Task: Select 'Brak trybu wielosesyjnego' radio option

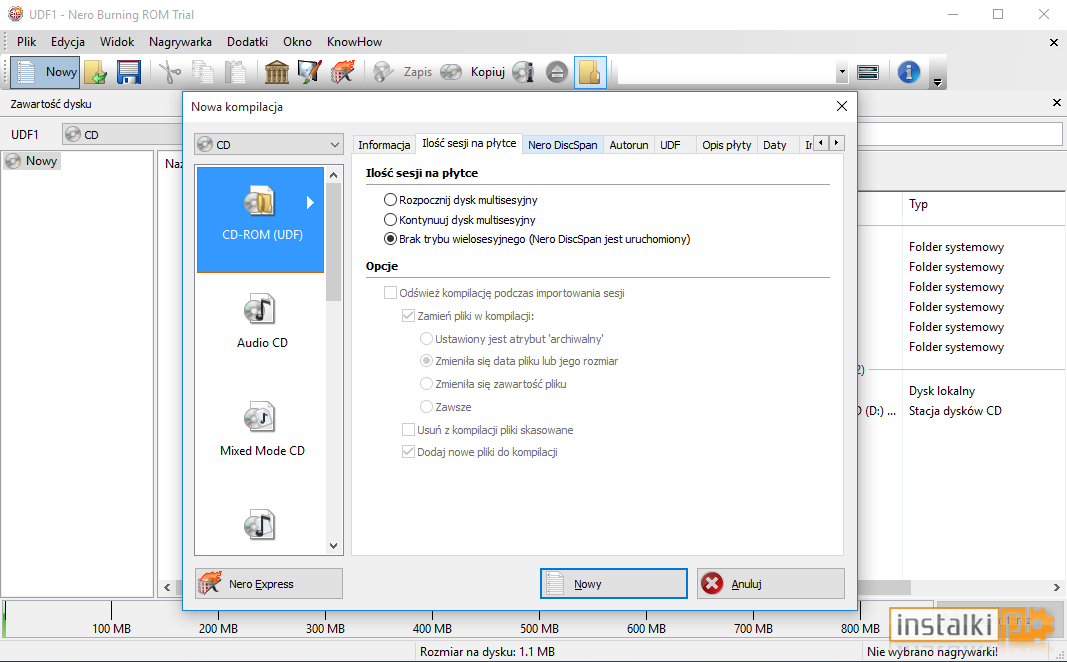Action: (391, 239)
